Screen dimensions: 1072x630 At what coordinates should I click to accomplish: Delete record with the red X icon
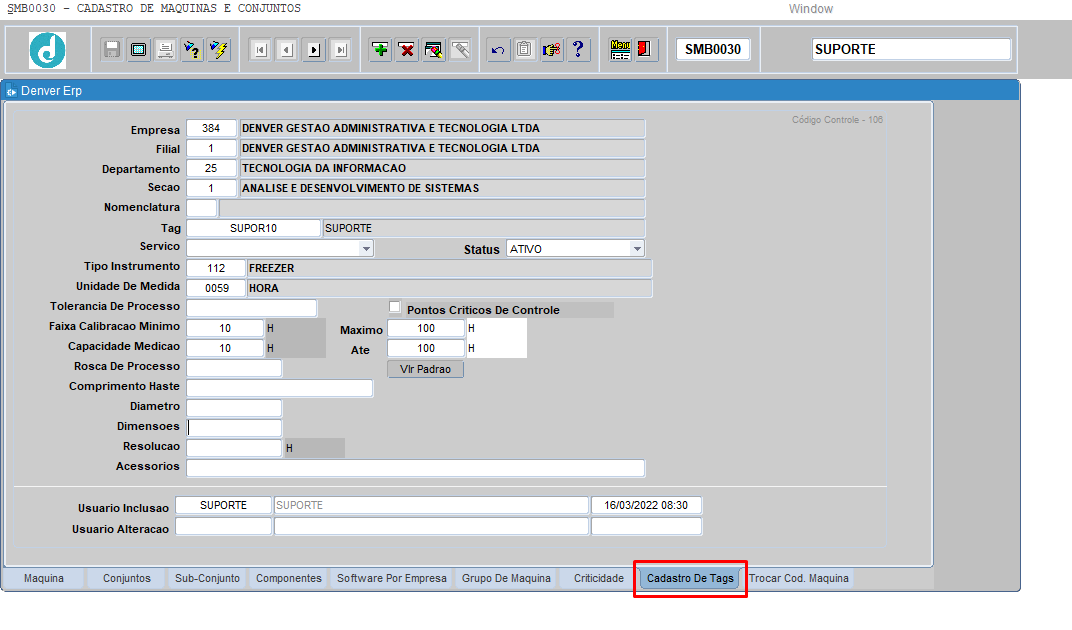pos(407,50)
